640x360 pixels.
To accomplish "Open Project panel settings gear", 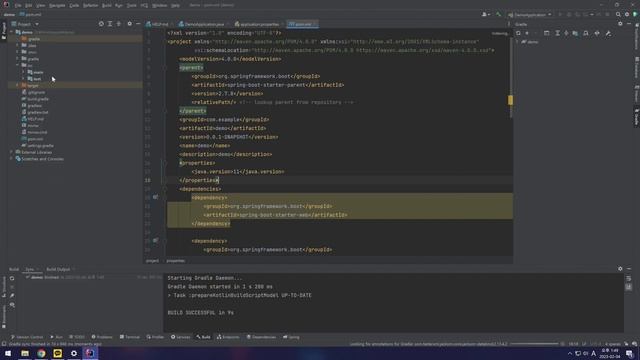I will 130,24.
